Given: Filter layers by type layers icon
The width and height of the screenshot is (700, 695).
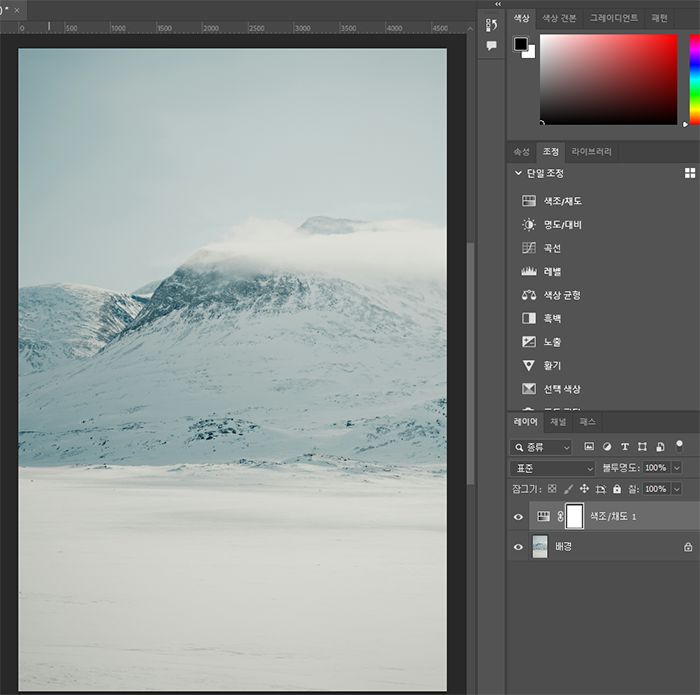Looking at the screenshot, I should [x=625, y=446].
